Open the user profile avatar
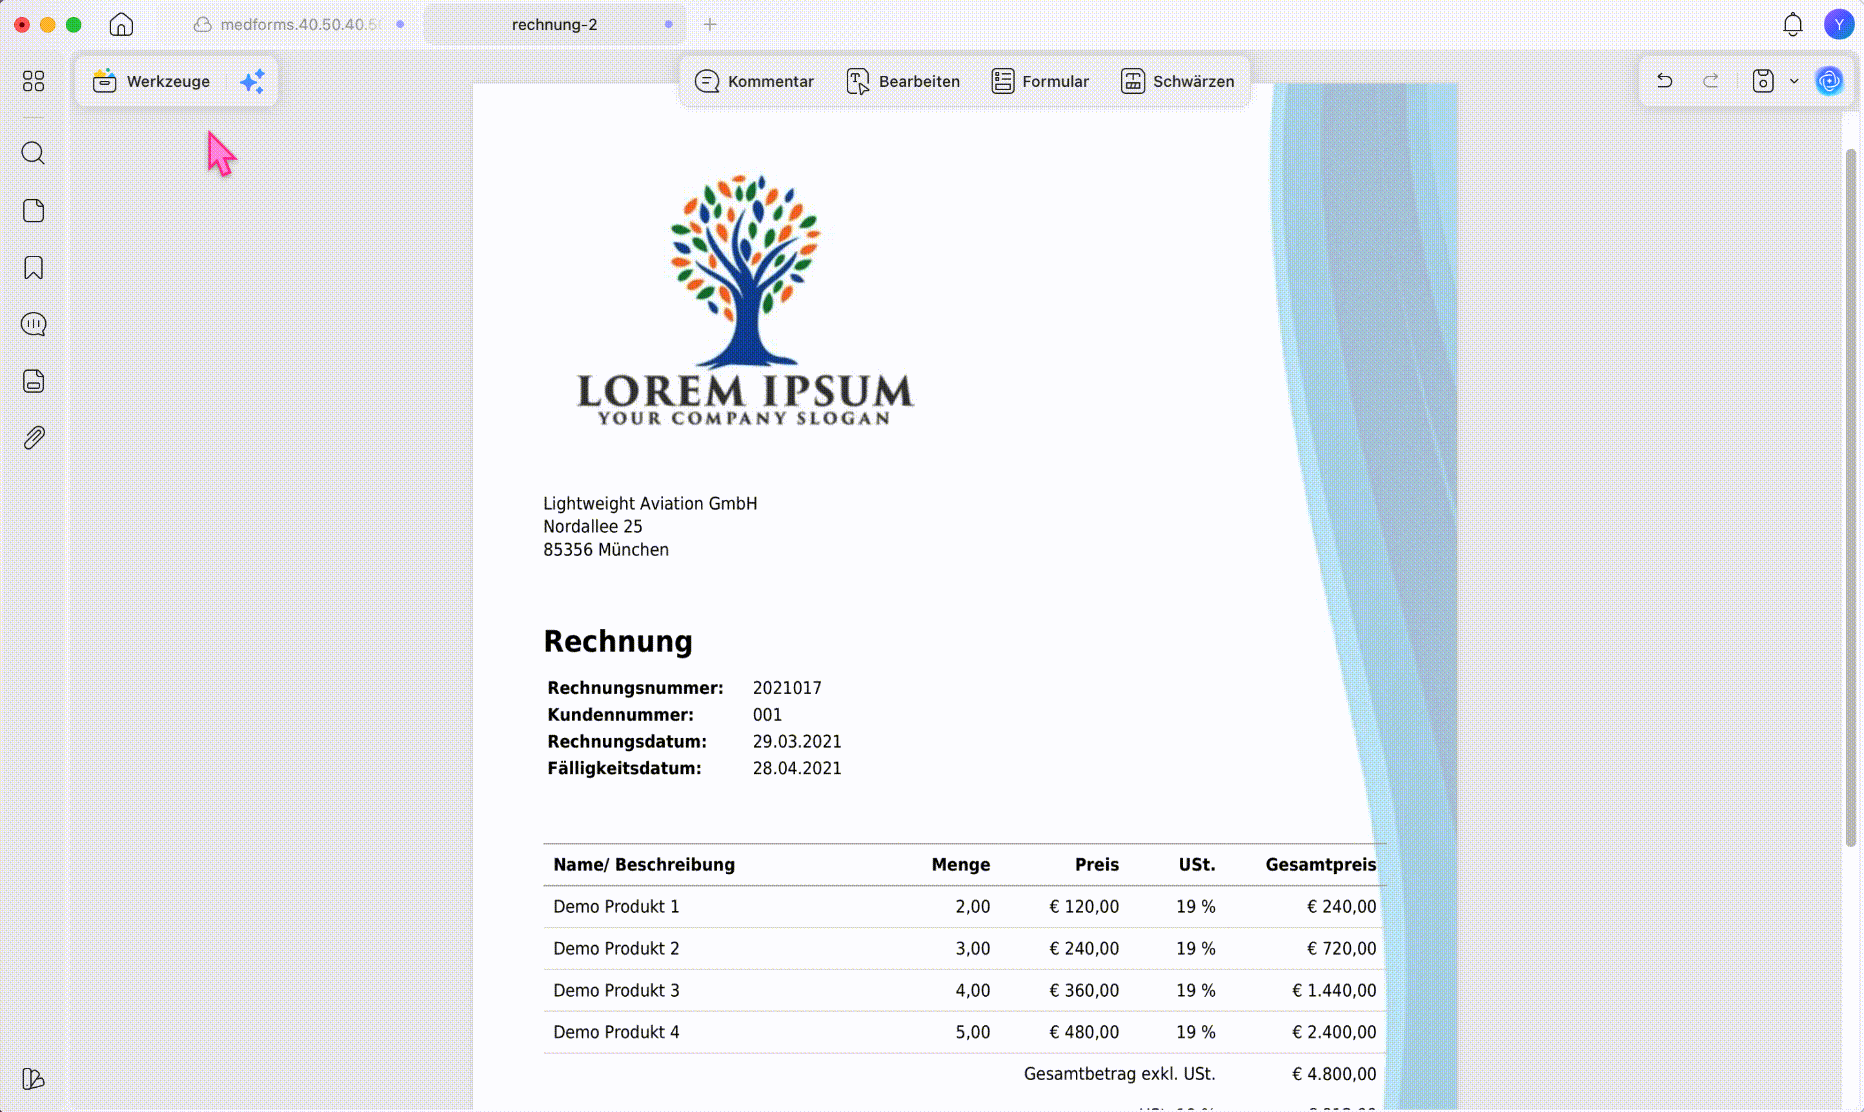Screen dimensions: 1864x1112 click(x=1839, y=24)
